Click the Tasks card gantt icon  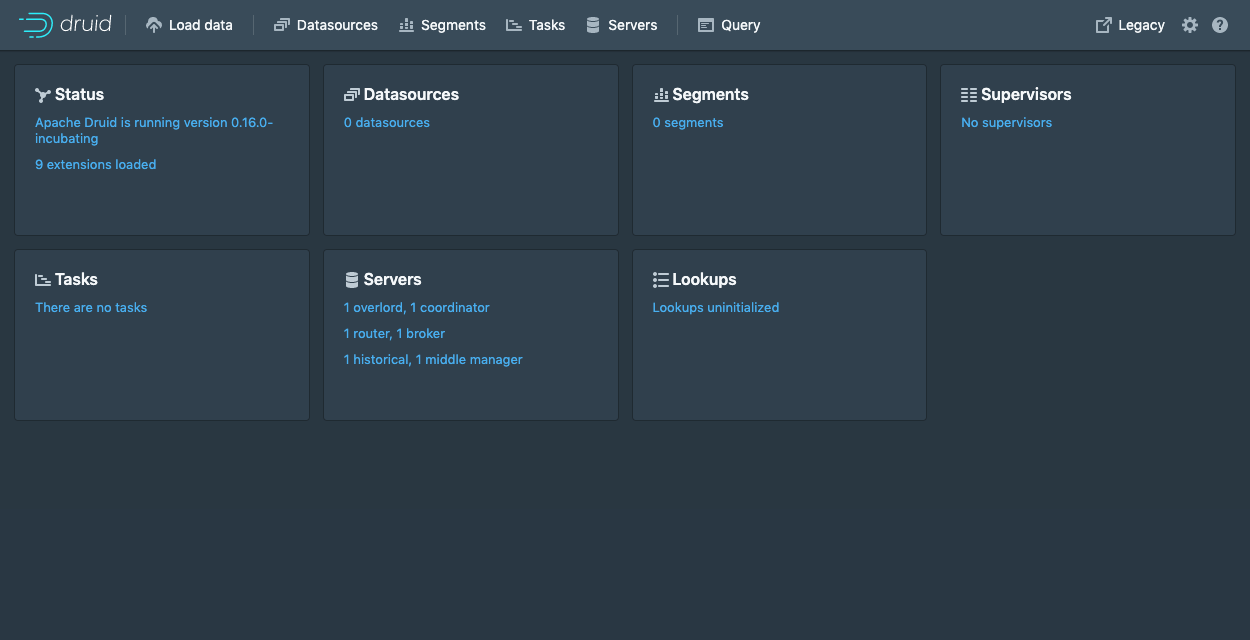[x=43, y=280]
